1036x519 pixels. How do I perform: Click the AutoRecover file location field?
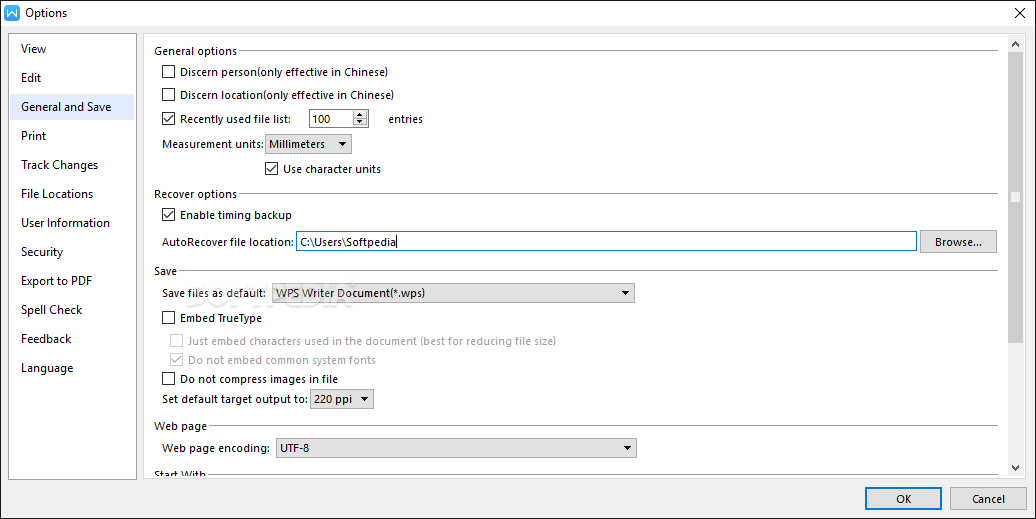coord(606,242)
